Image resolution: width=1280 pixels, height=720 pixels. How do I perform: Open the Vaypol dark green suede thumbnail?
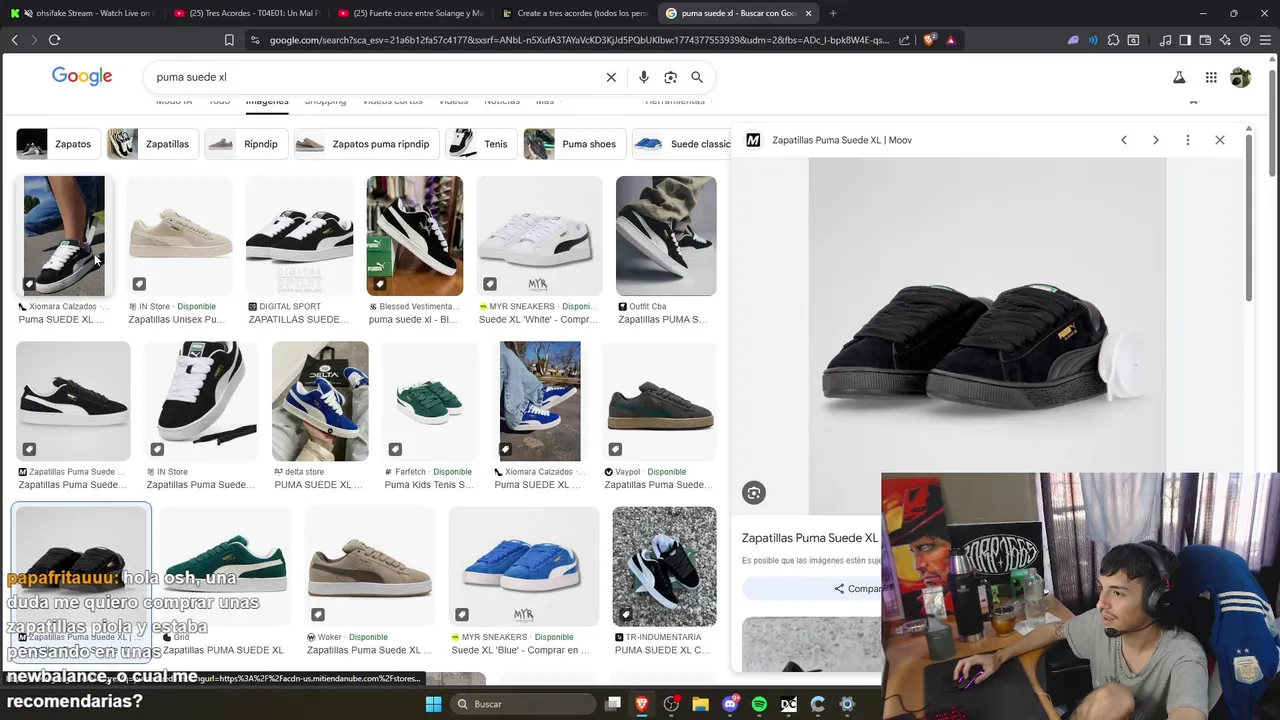[x=660, y=401]
